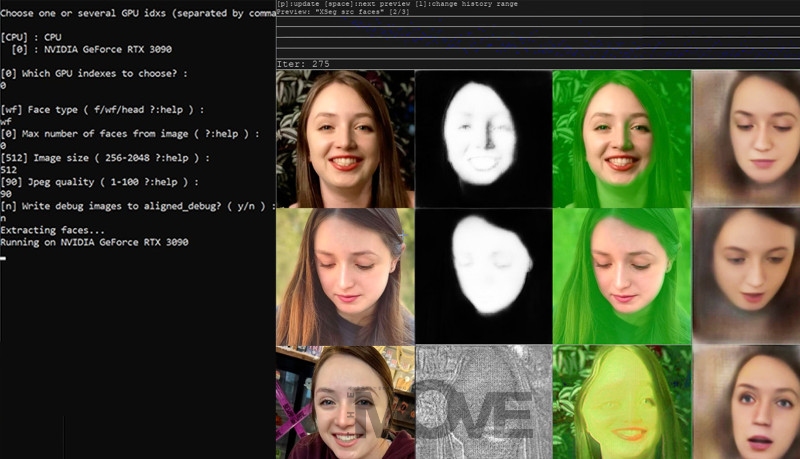
Task: Select the top-right blurry predicted face
Action: 746,139
